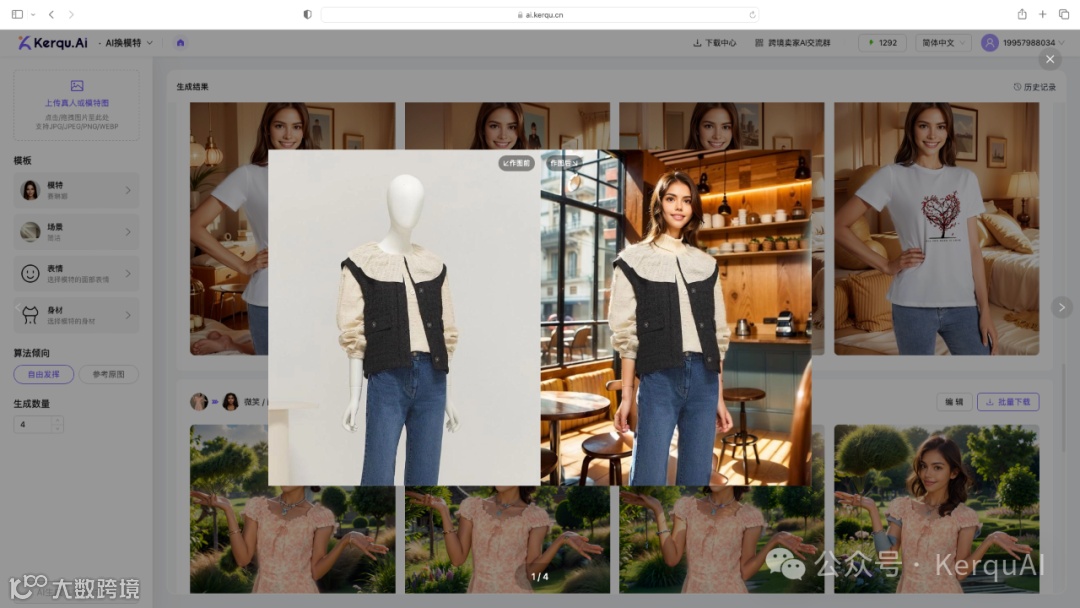This screenshot has width=1080, height=608.
Task: Click browser back arrow
Action: tap(52, 14)
